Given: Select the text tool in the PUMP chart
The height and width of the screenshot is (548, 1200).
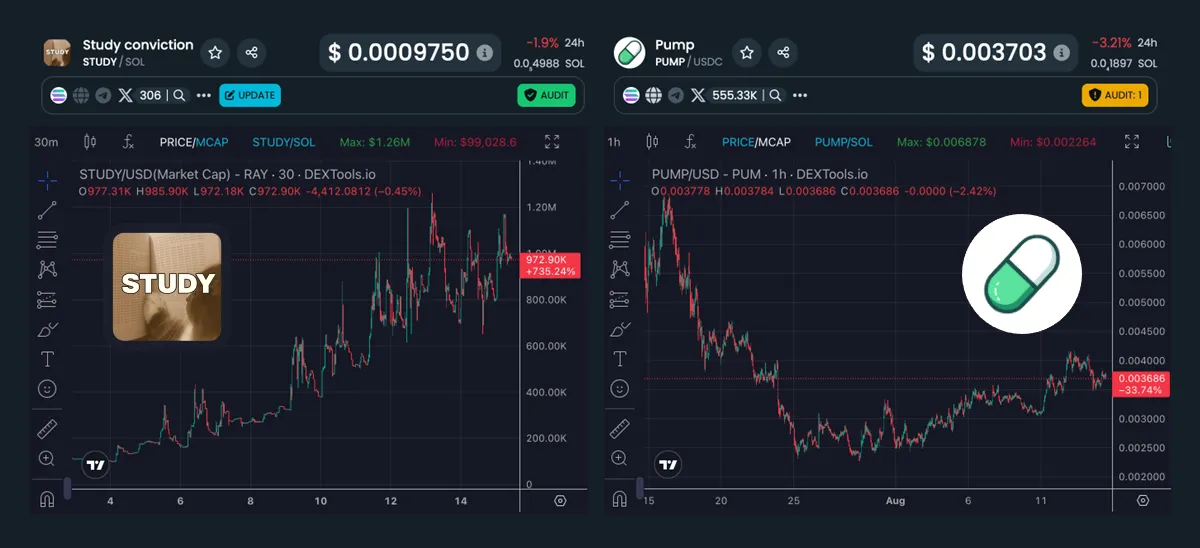Looking at the screenshot, I should pyautogui.click(x=620, y=358).
